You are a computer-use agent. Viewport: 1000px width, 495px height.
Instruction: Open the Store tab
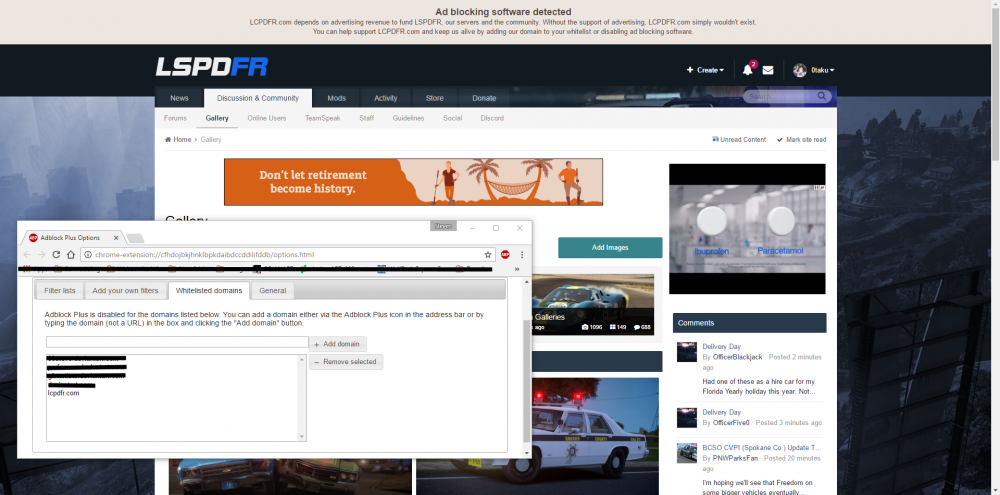coord(434,98)
